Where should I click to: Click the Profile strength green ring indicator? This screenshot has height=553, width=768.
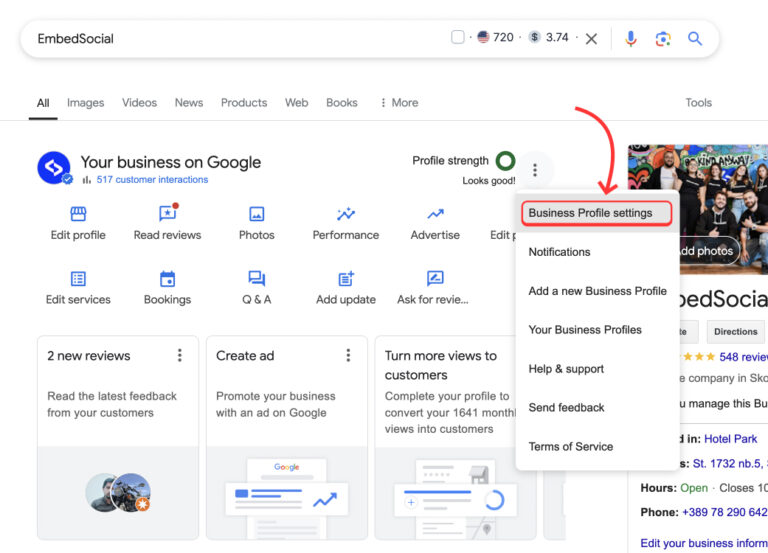click(x=505, y=161)
